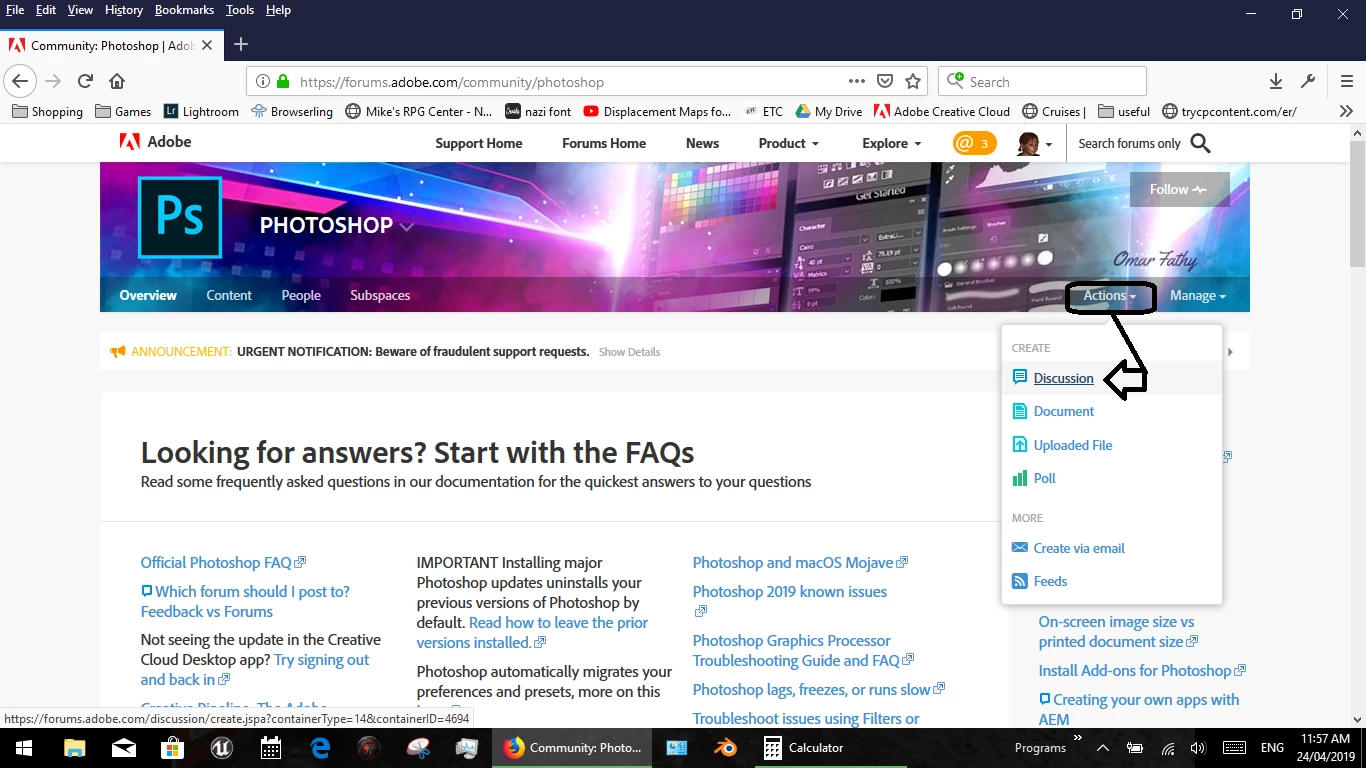Bookmark this page with star icon
Image resolution: width=1366 pixels, height=768 pixels.
tap(912, 81)
